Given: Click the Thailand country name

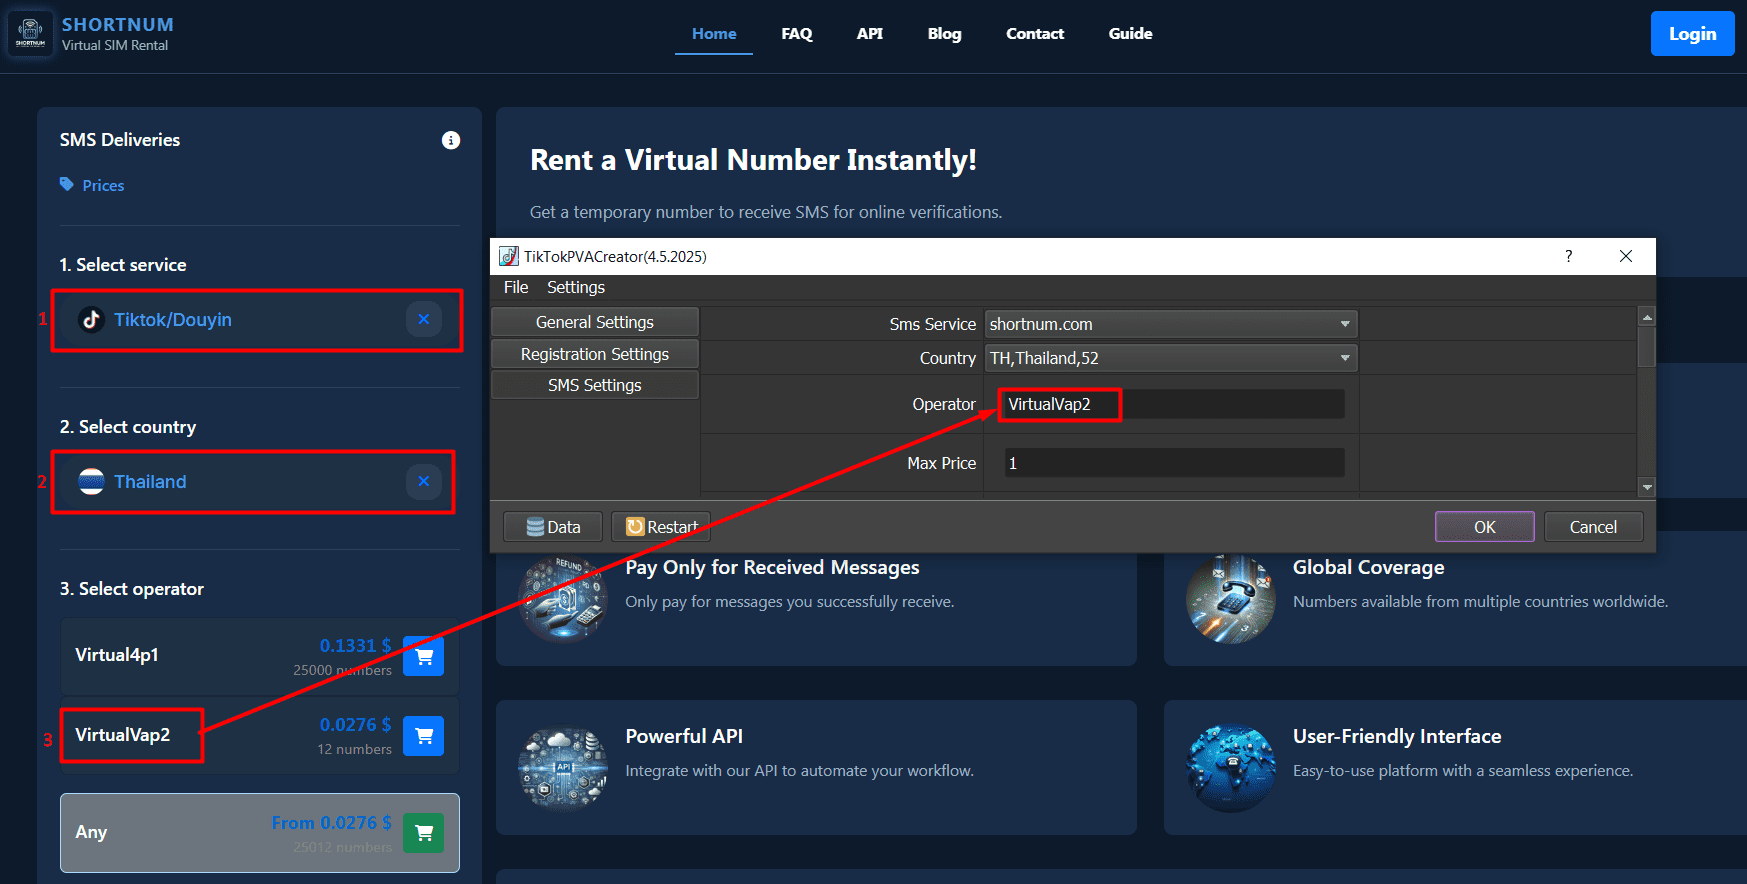Looking at the screenshot, I should pyautogui.click(x=150, y=482).
